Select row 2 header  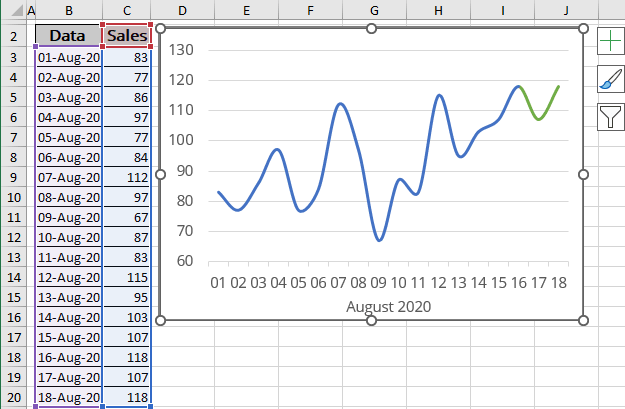pos(14,36)
